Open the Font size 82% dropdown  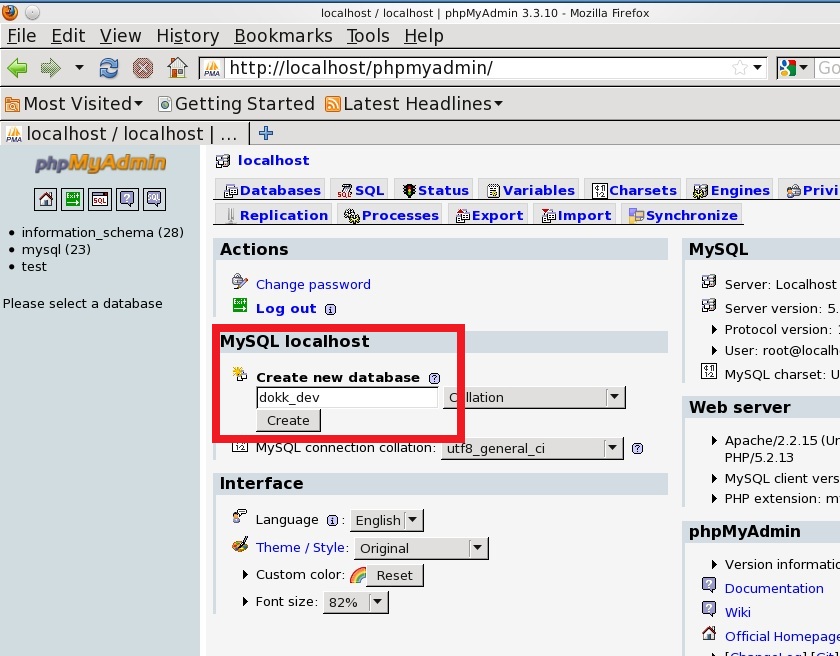pyautogui.click(x=355, y=602)
